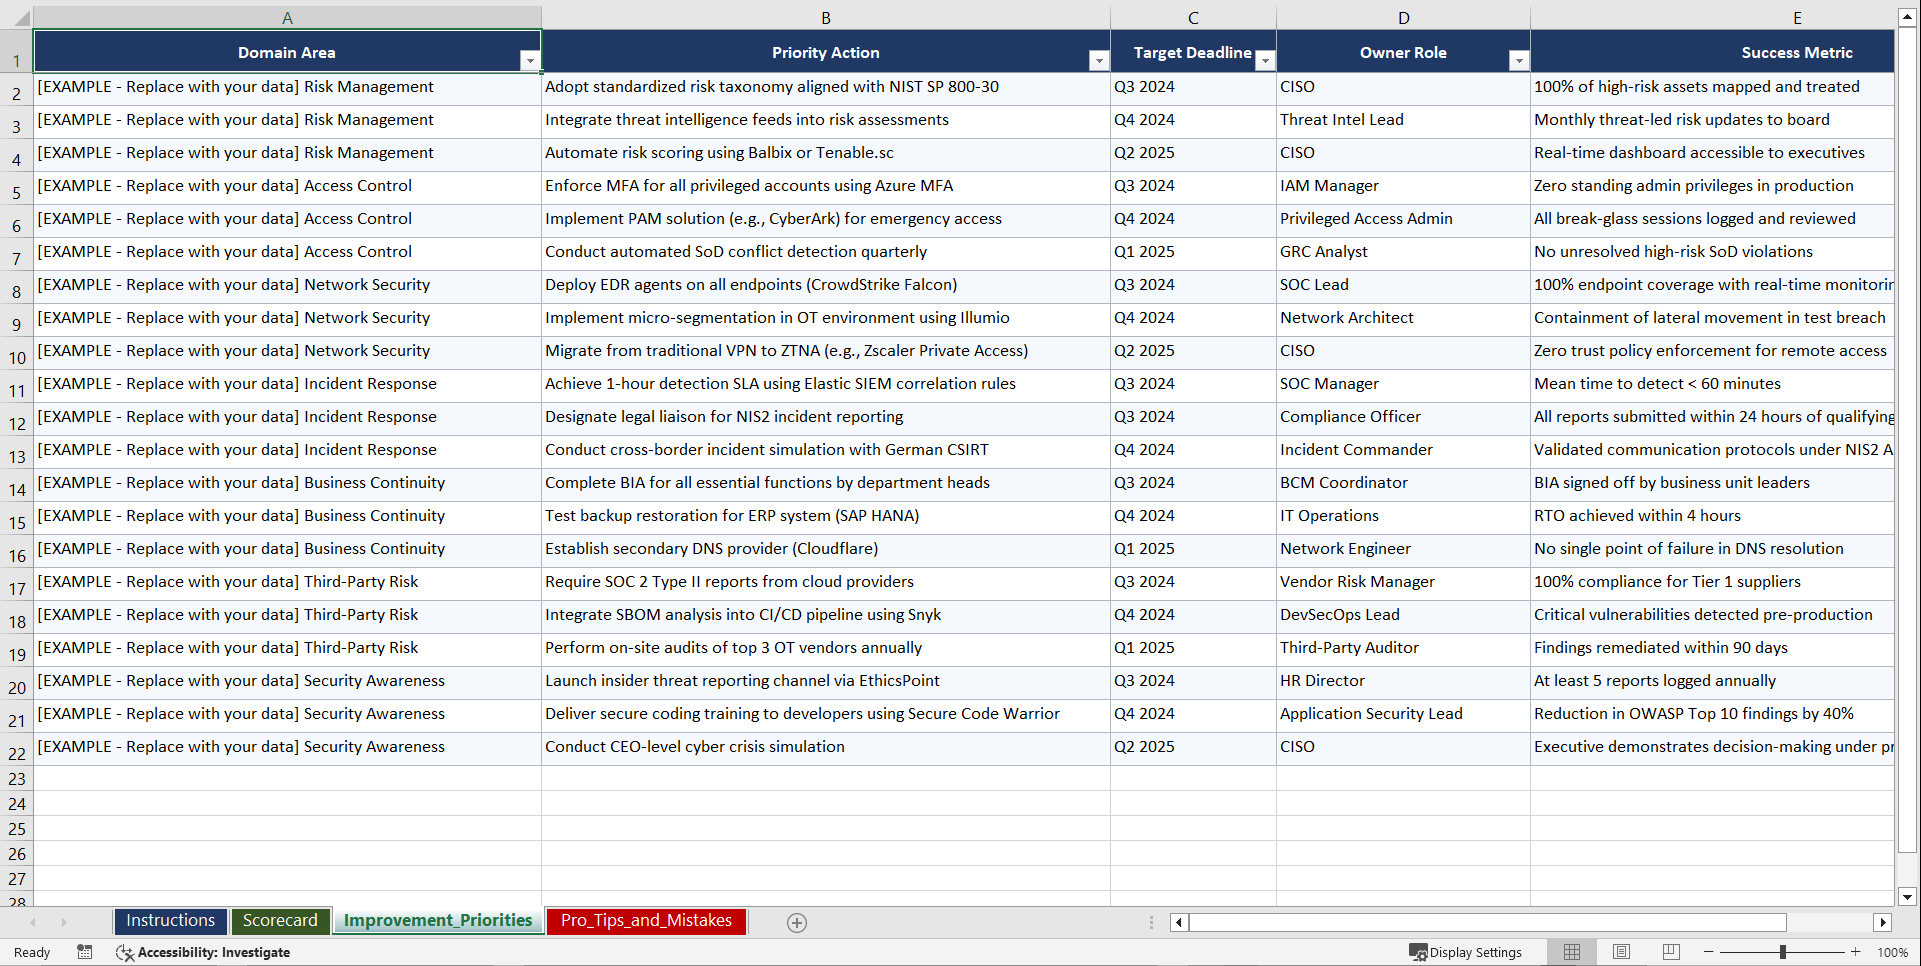Select the column C header

[x=1193, y=17]
